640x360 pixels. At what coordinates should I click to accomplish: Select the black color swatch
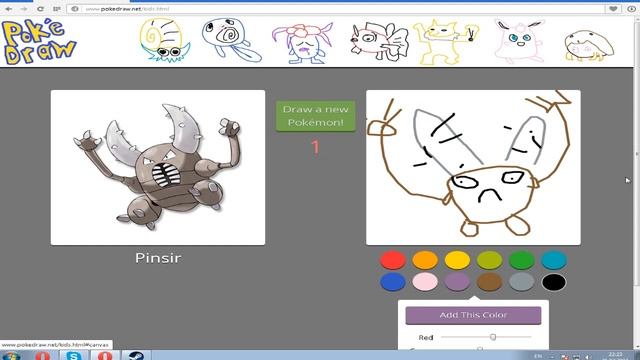click(x=554, y=282)
